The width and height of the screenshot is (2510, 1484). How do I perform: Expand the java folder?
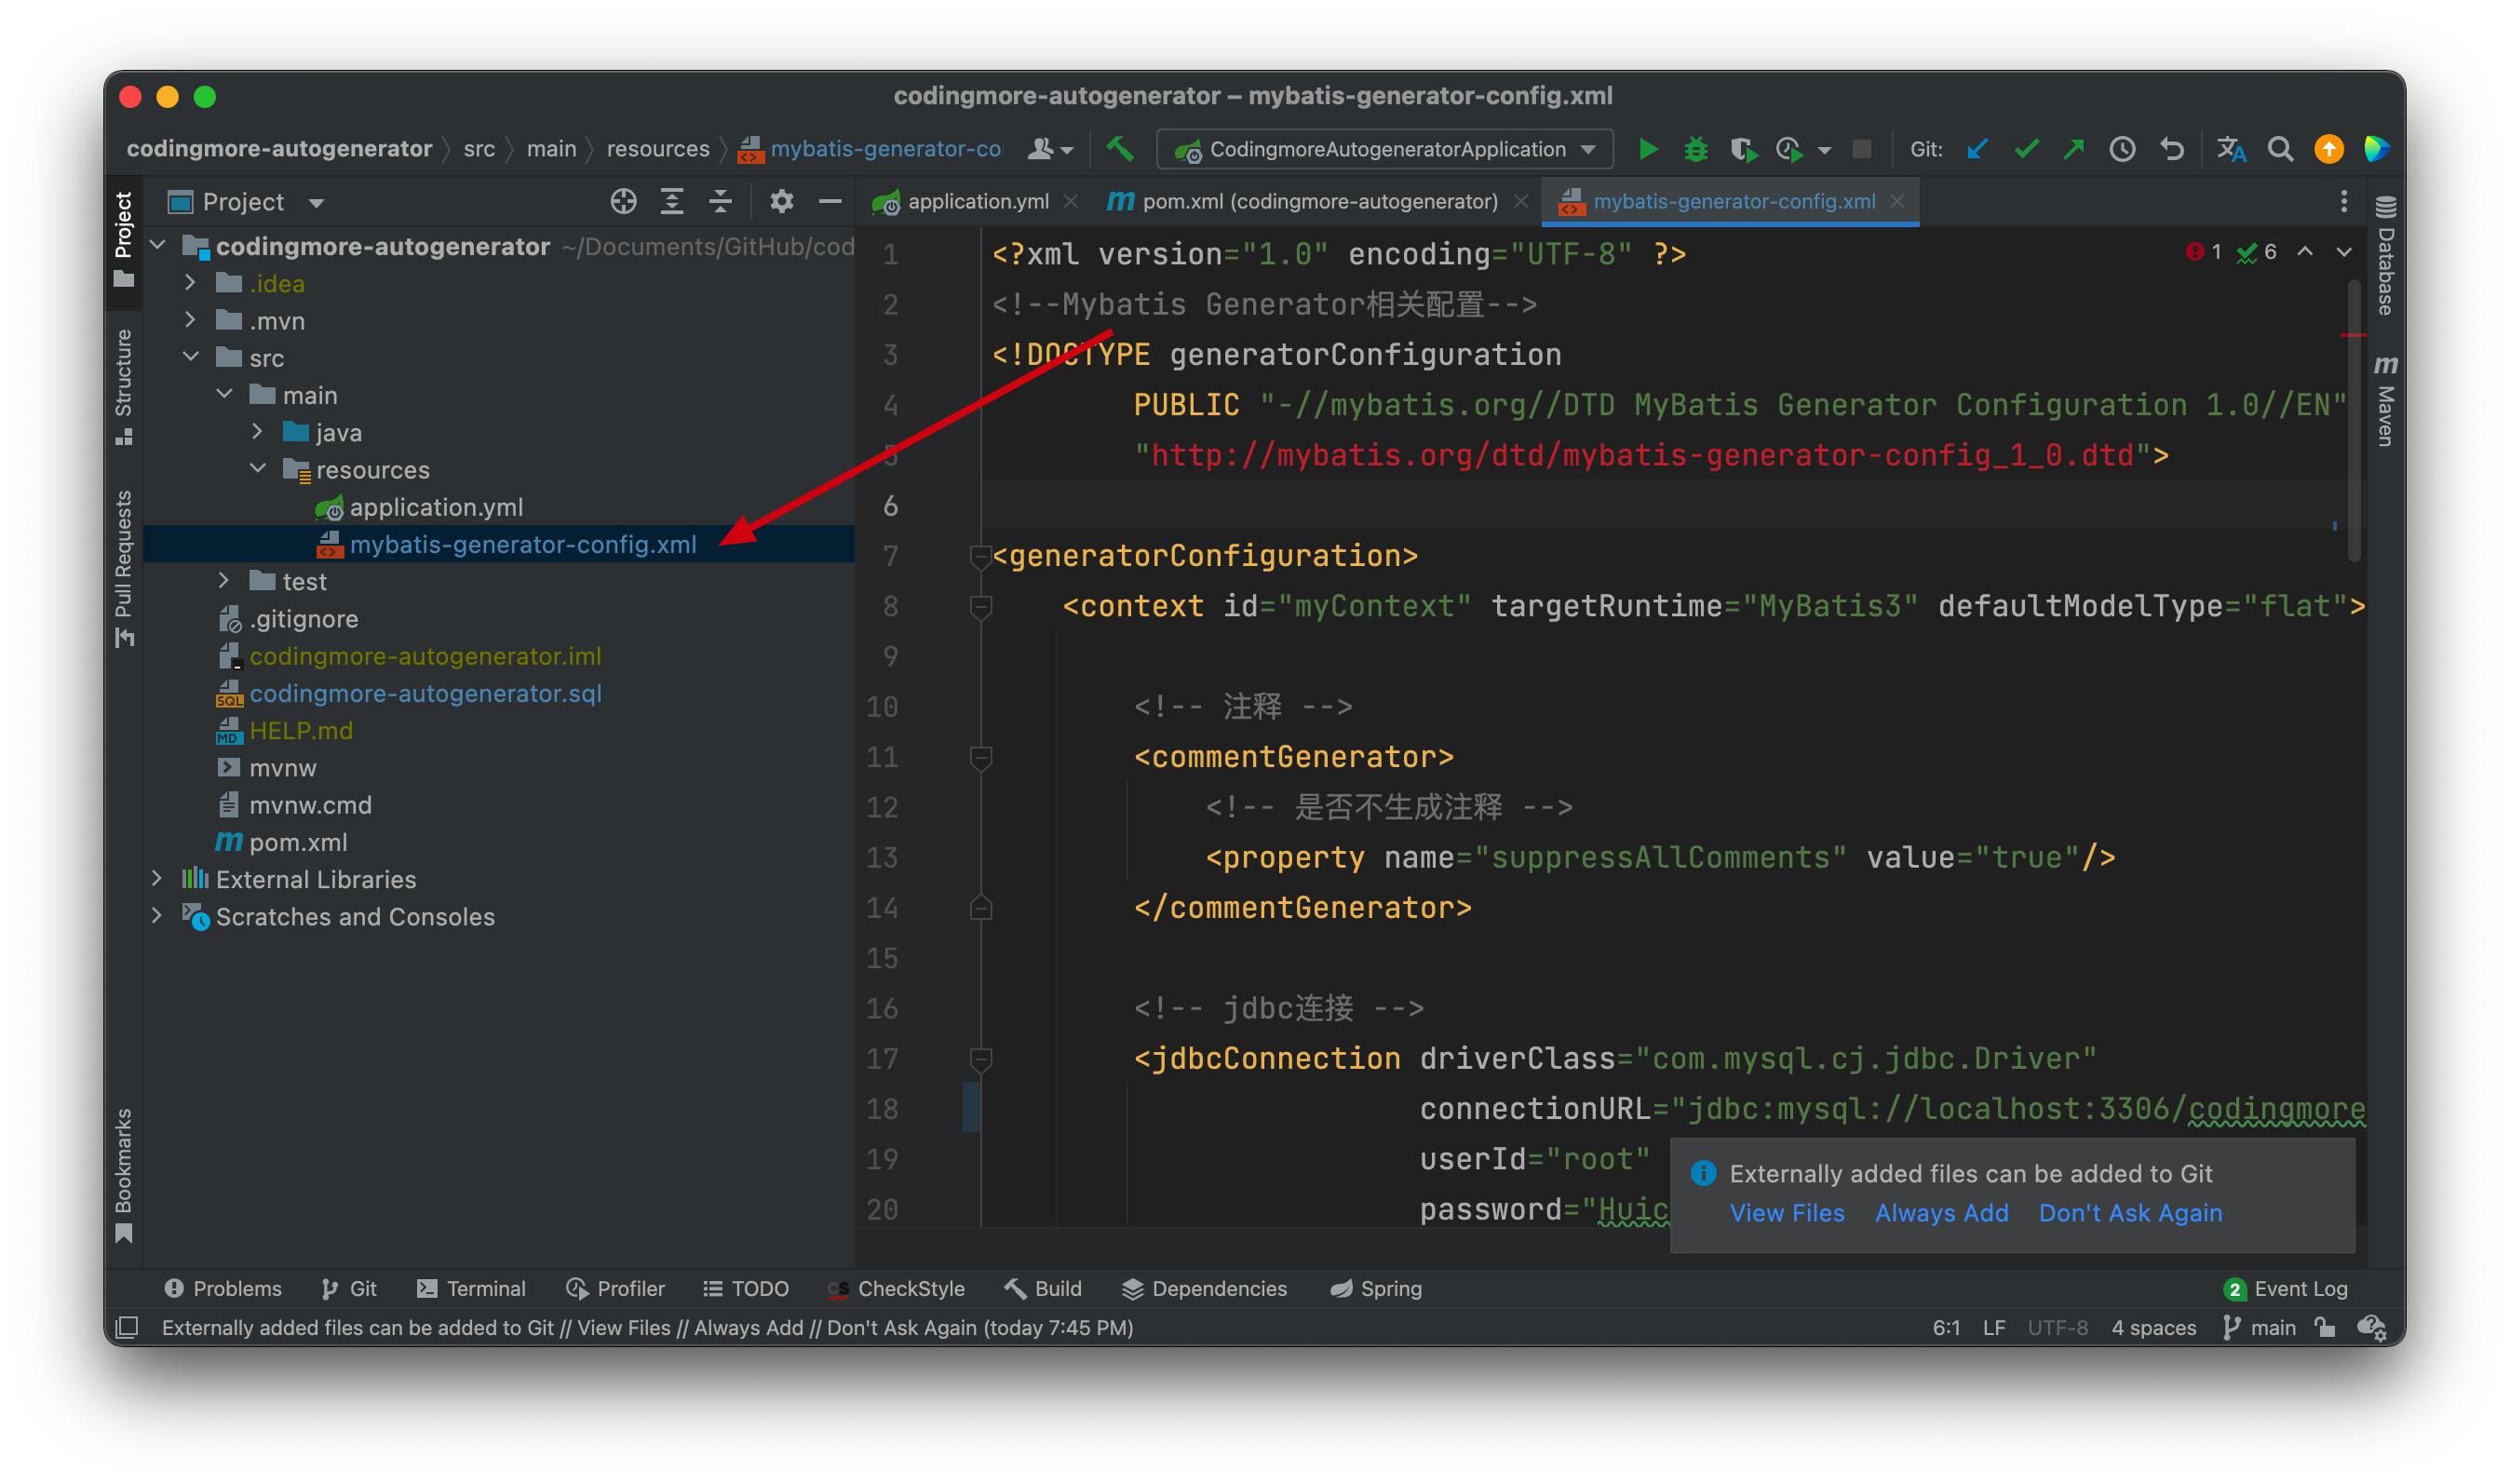pyautogui.click(x=257, y=432)
